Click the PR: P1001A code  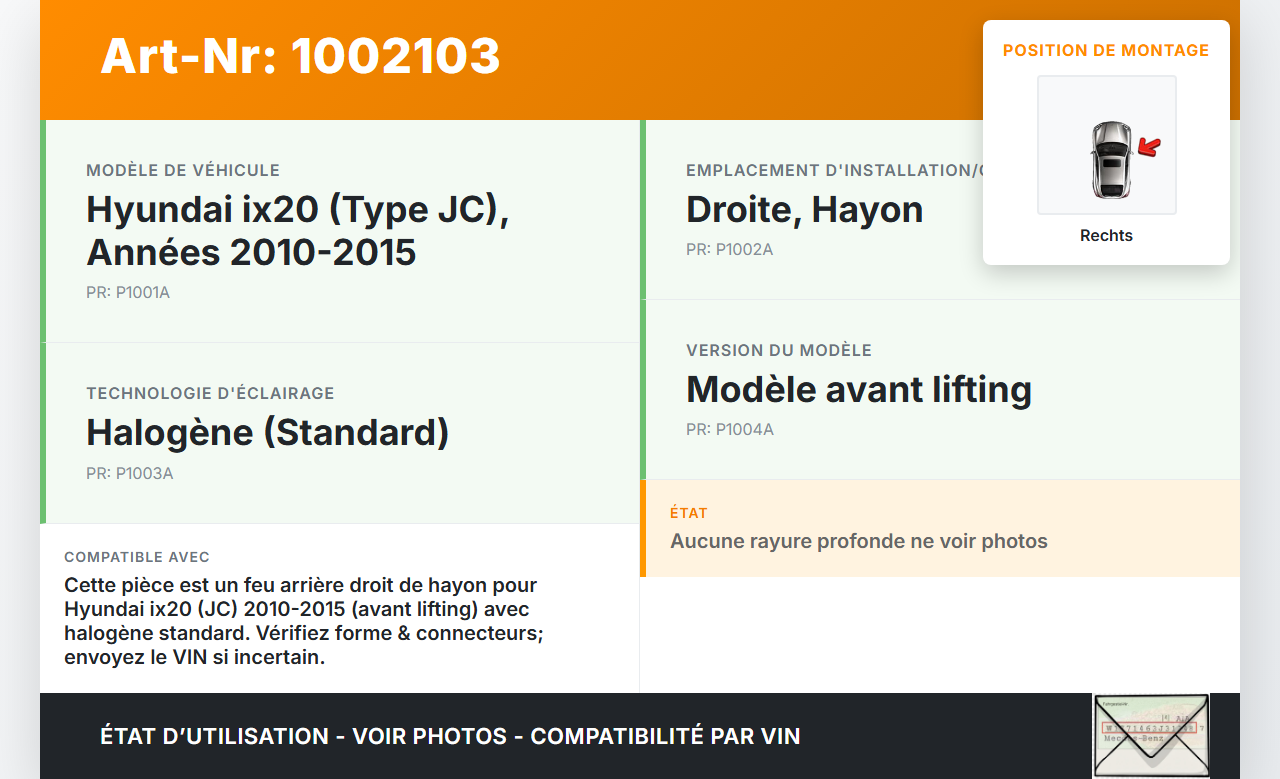tap(128, 293)
